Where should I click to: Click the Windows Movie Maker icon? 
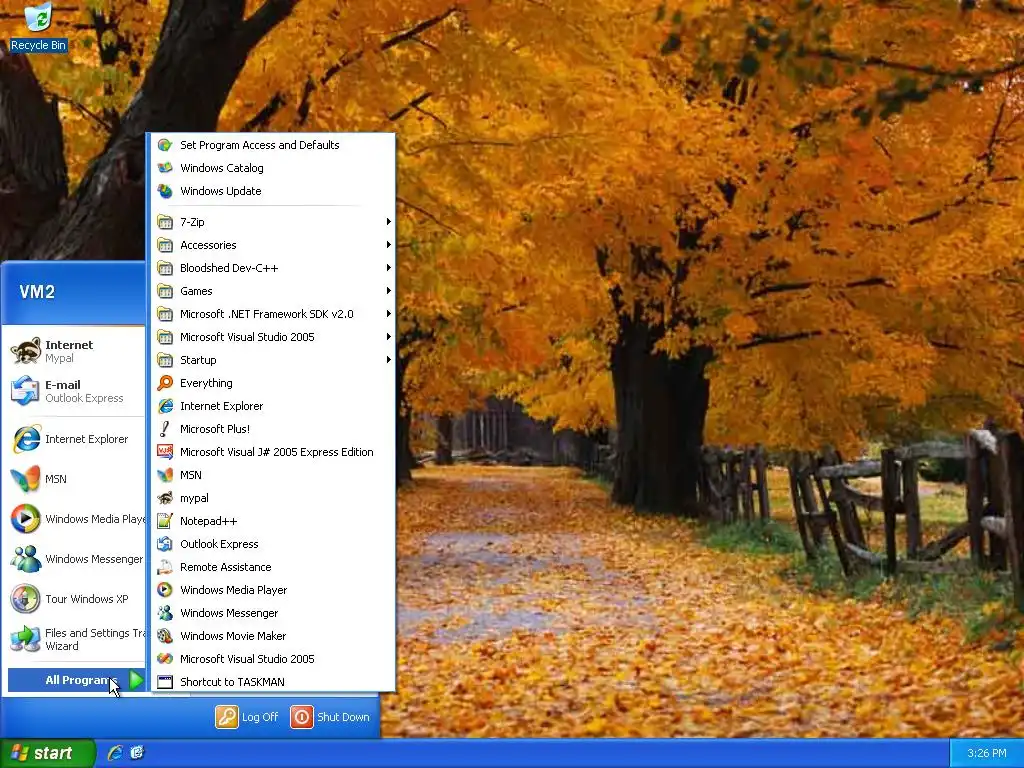[x=165, y=635]
